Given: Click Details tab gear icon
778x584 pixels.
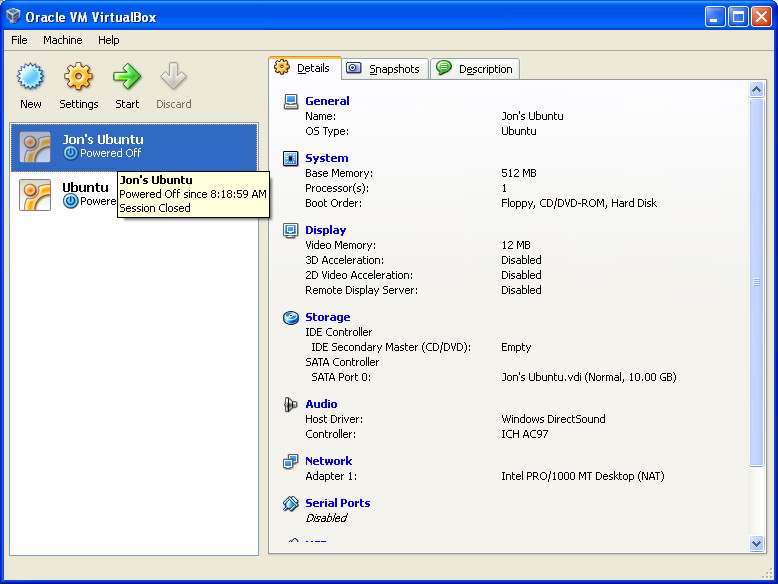Looking at the screenshot, I should 282,67.
